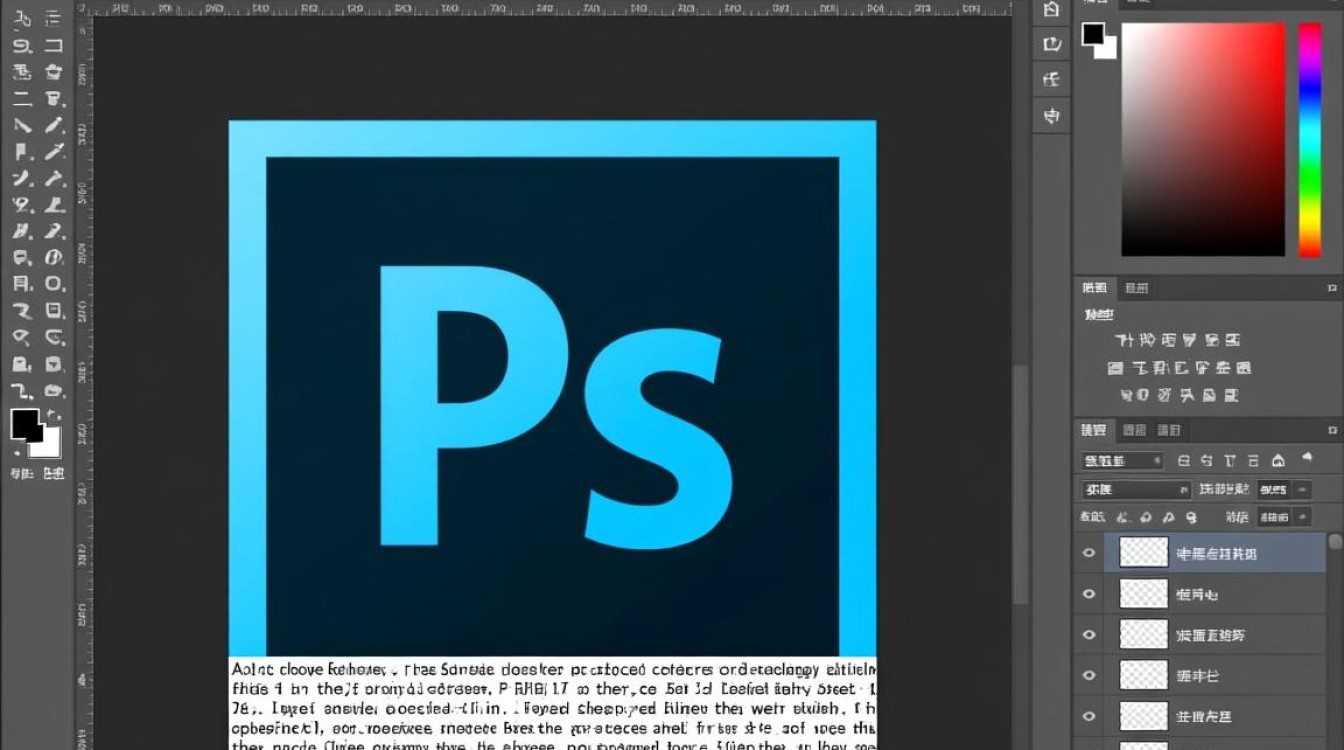Click the second lock icon in the Layers panel
Viewport: 1344px width, 750px height.
click(x=1146, y=517)
